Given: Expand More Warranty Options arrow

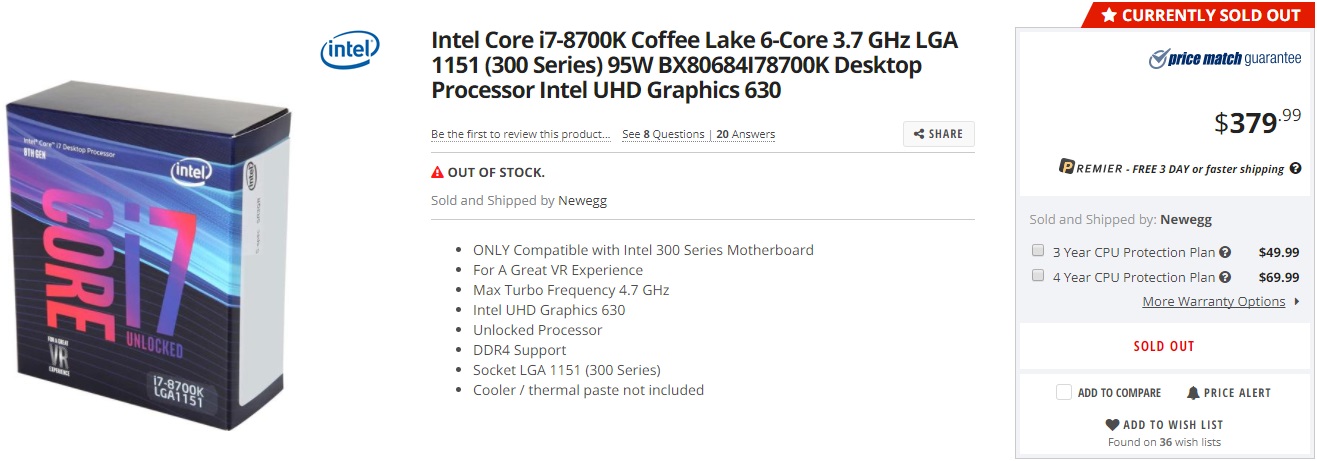Looking at the screenshot, I should pos(1297,301).
